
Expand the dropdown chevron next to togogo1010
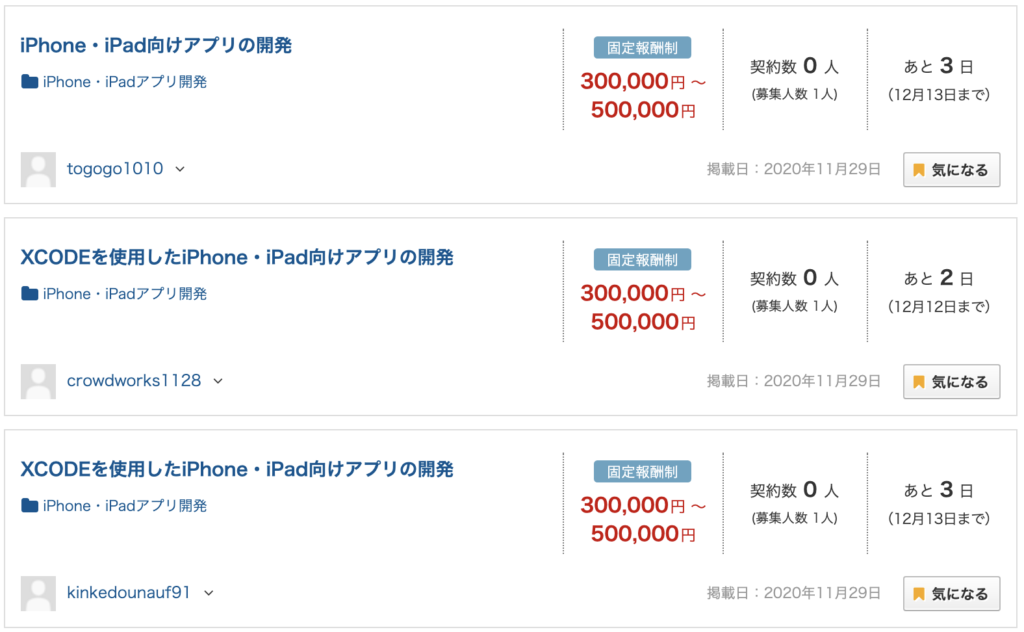[180, 169]
